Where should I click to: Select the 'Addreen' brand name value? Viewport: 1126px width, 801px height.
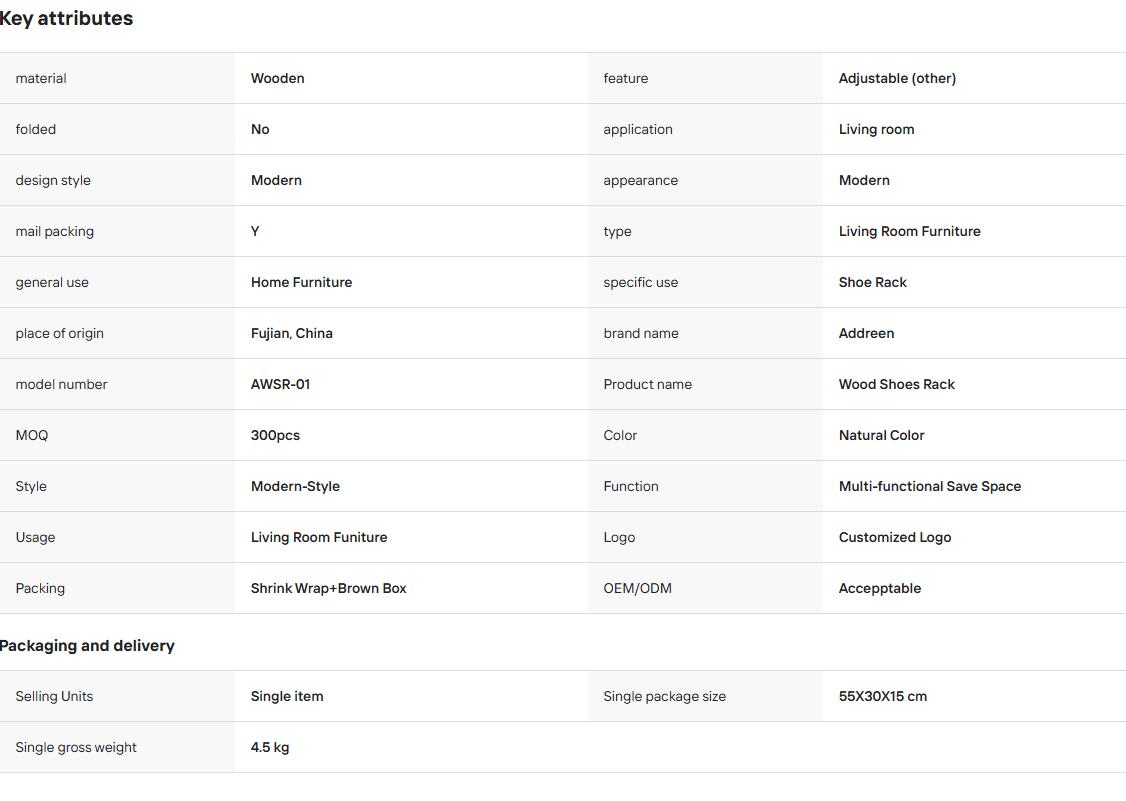coord(866,333)
